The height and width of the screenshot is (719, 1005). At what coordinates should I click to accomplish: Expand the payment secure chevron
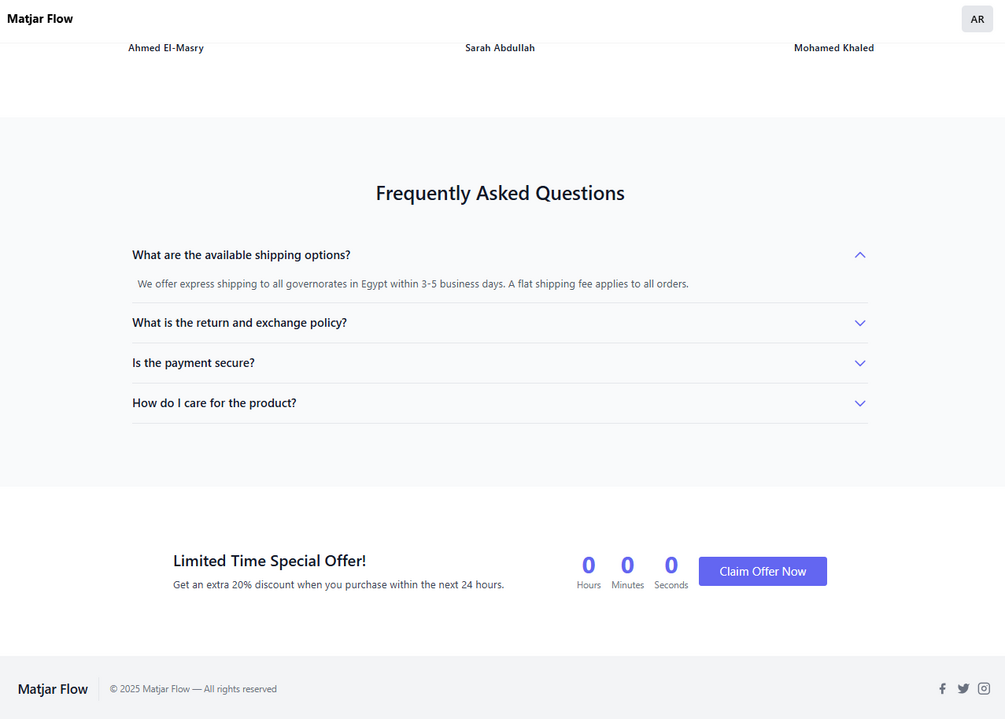860,363
